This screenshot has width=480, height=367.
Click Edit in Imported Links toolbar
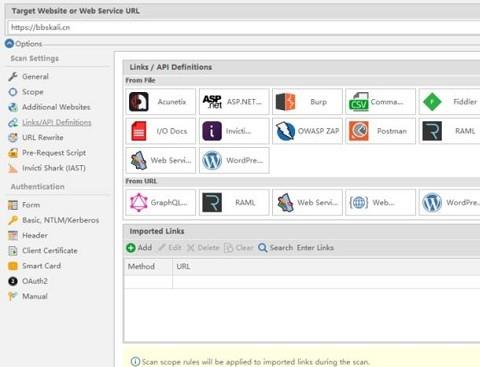pyautogui.click(x=170, y=248)
